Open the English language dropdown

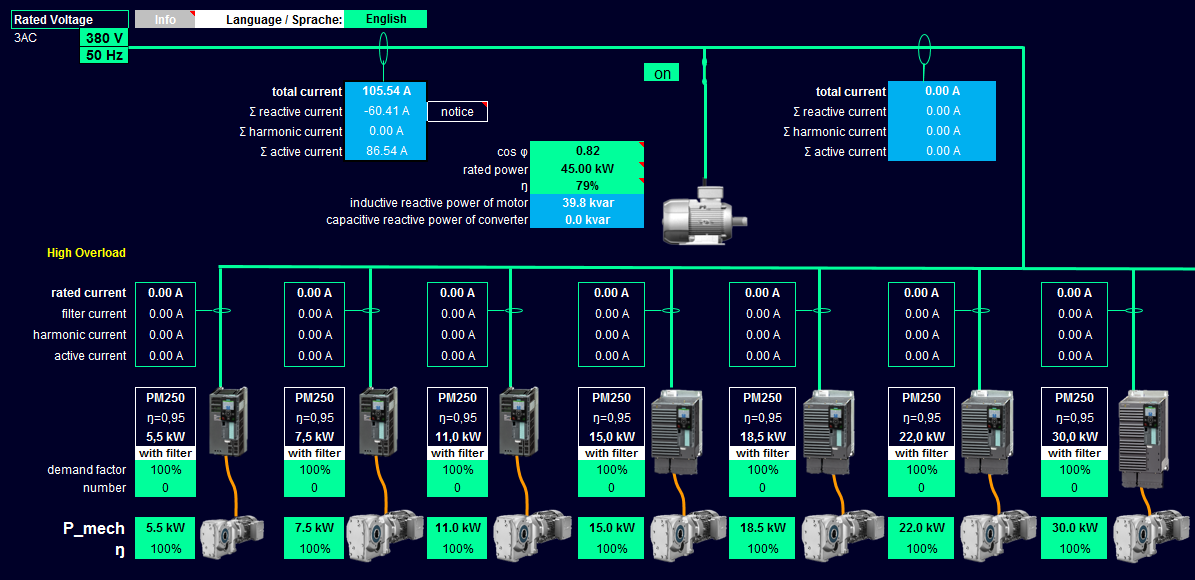point(386,19)
